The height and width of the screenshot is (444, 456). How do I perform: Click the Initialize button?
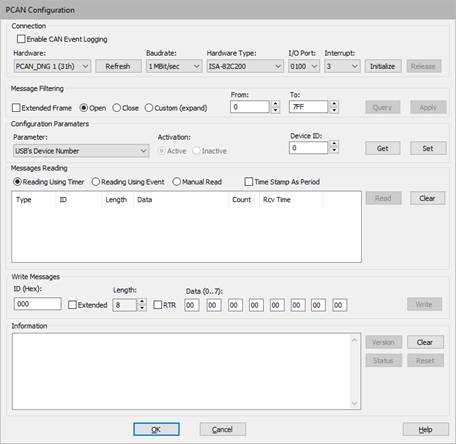383,66
